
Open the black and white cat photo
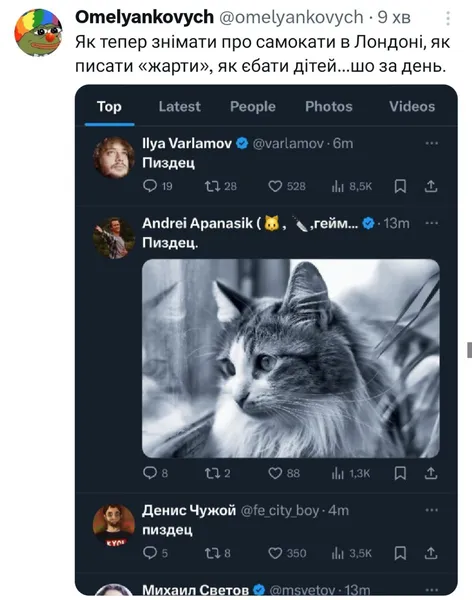coord(291,358)
